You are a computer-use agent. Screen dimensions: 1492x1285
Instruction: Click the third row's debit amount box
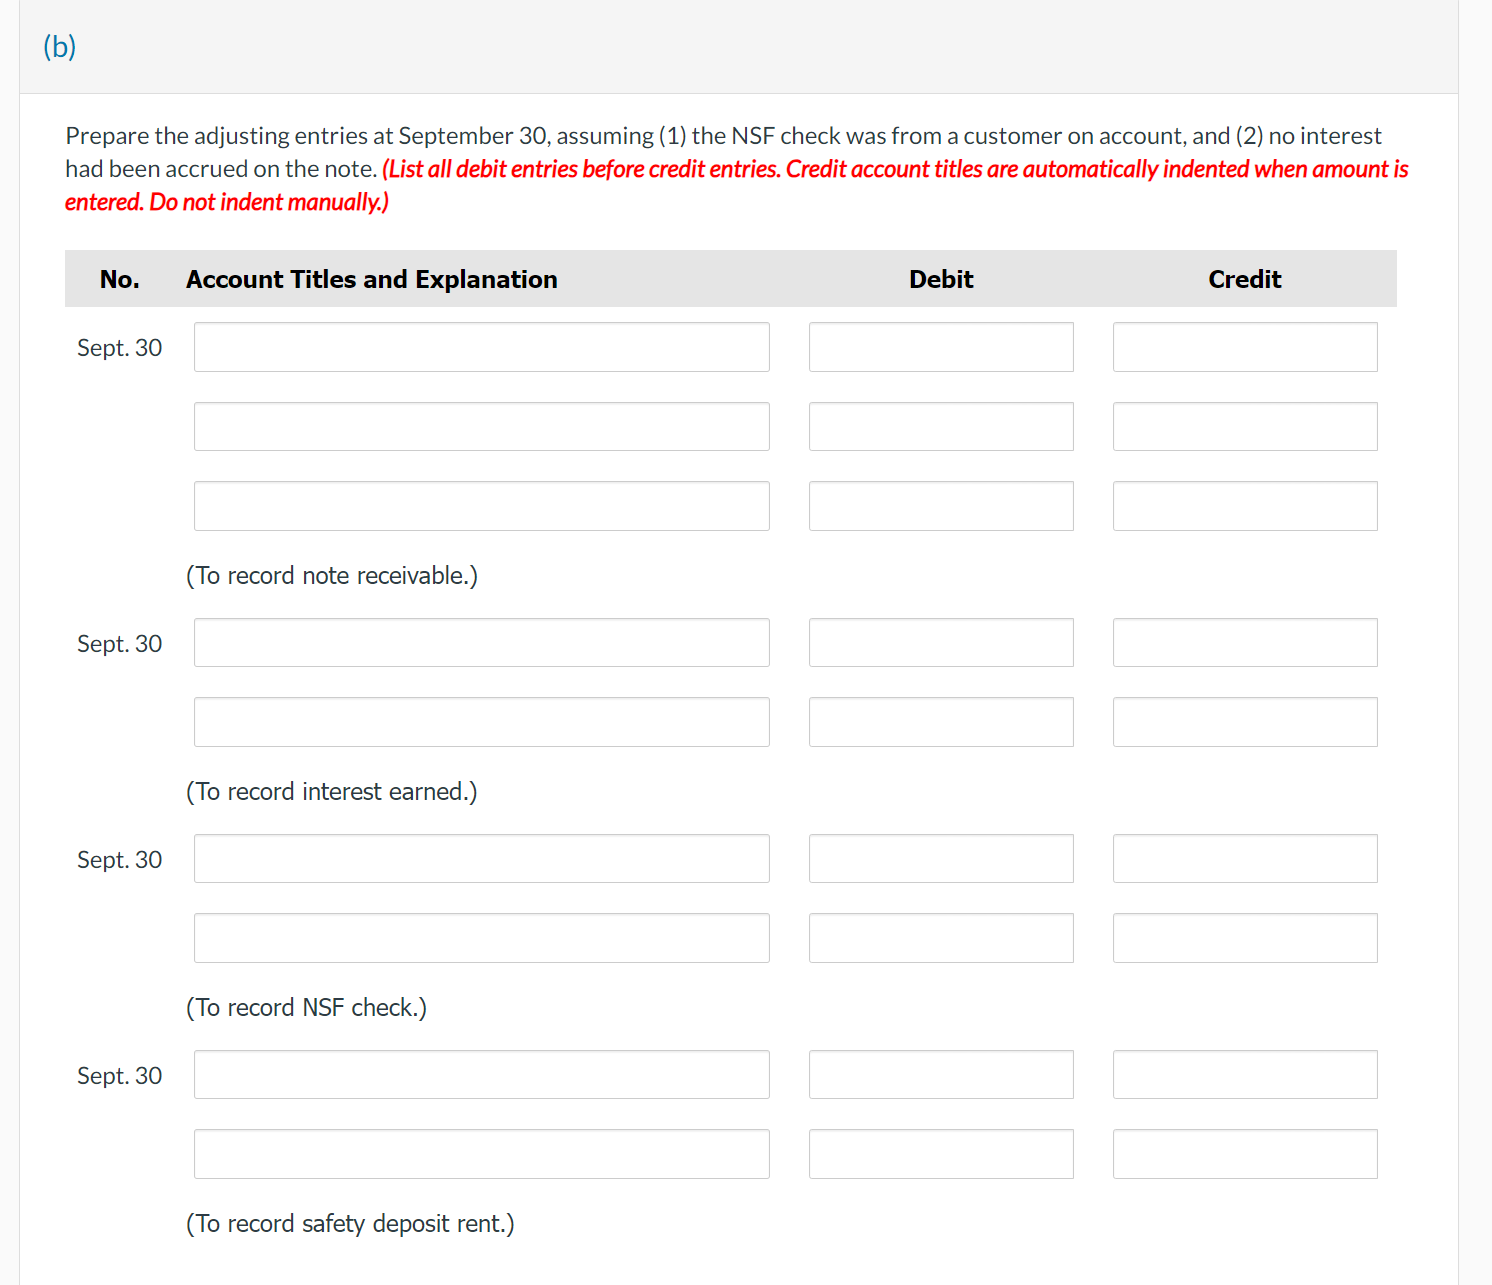[941, 506]
